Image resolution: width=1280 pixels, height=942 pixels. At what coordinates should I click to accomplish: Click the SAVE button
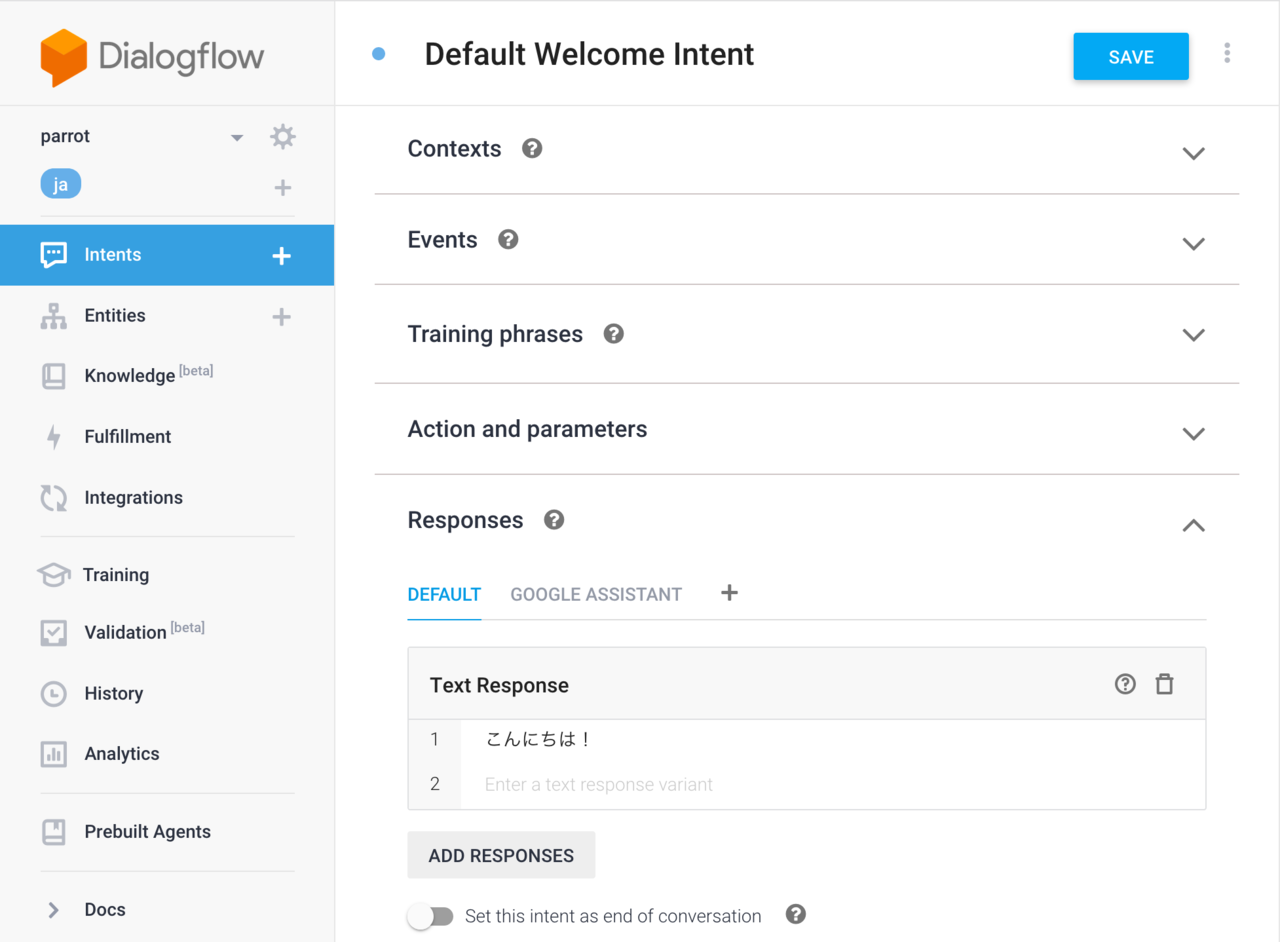(1131, 56)
